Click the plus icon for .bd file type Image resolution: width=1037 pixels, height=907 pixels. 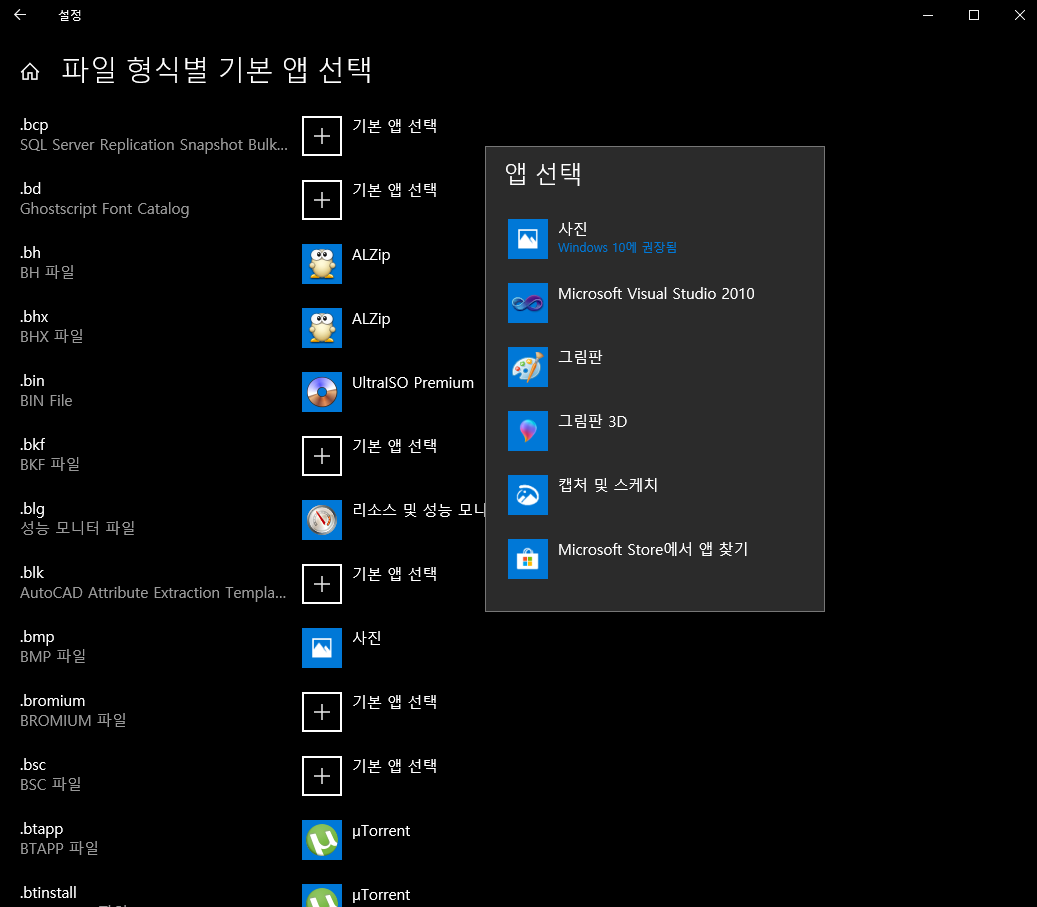(322, 200)
